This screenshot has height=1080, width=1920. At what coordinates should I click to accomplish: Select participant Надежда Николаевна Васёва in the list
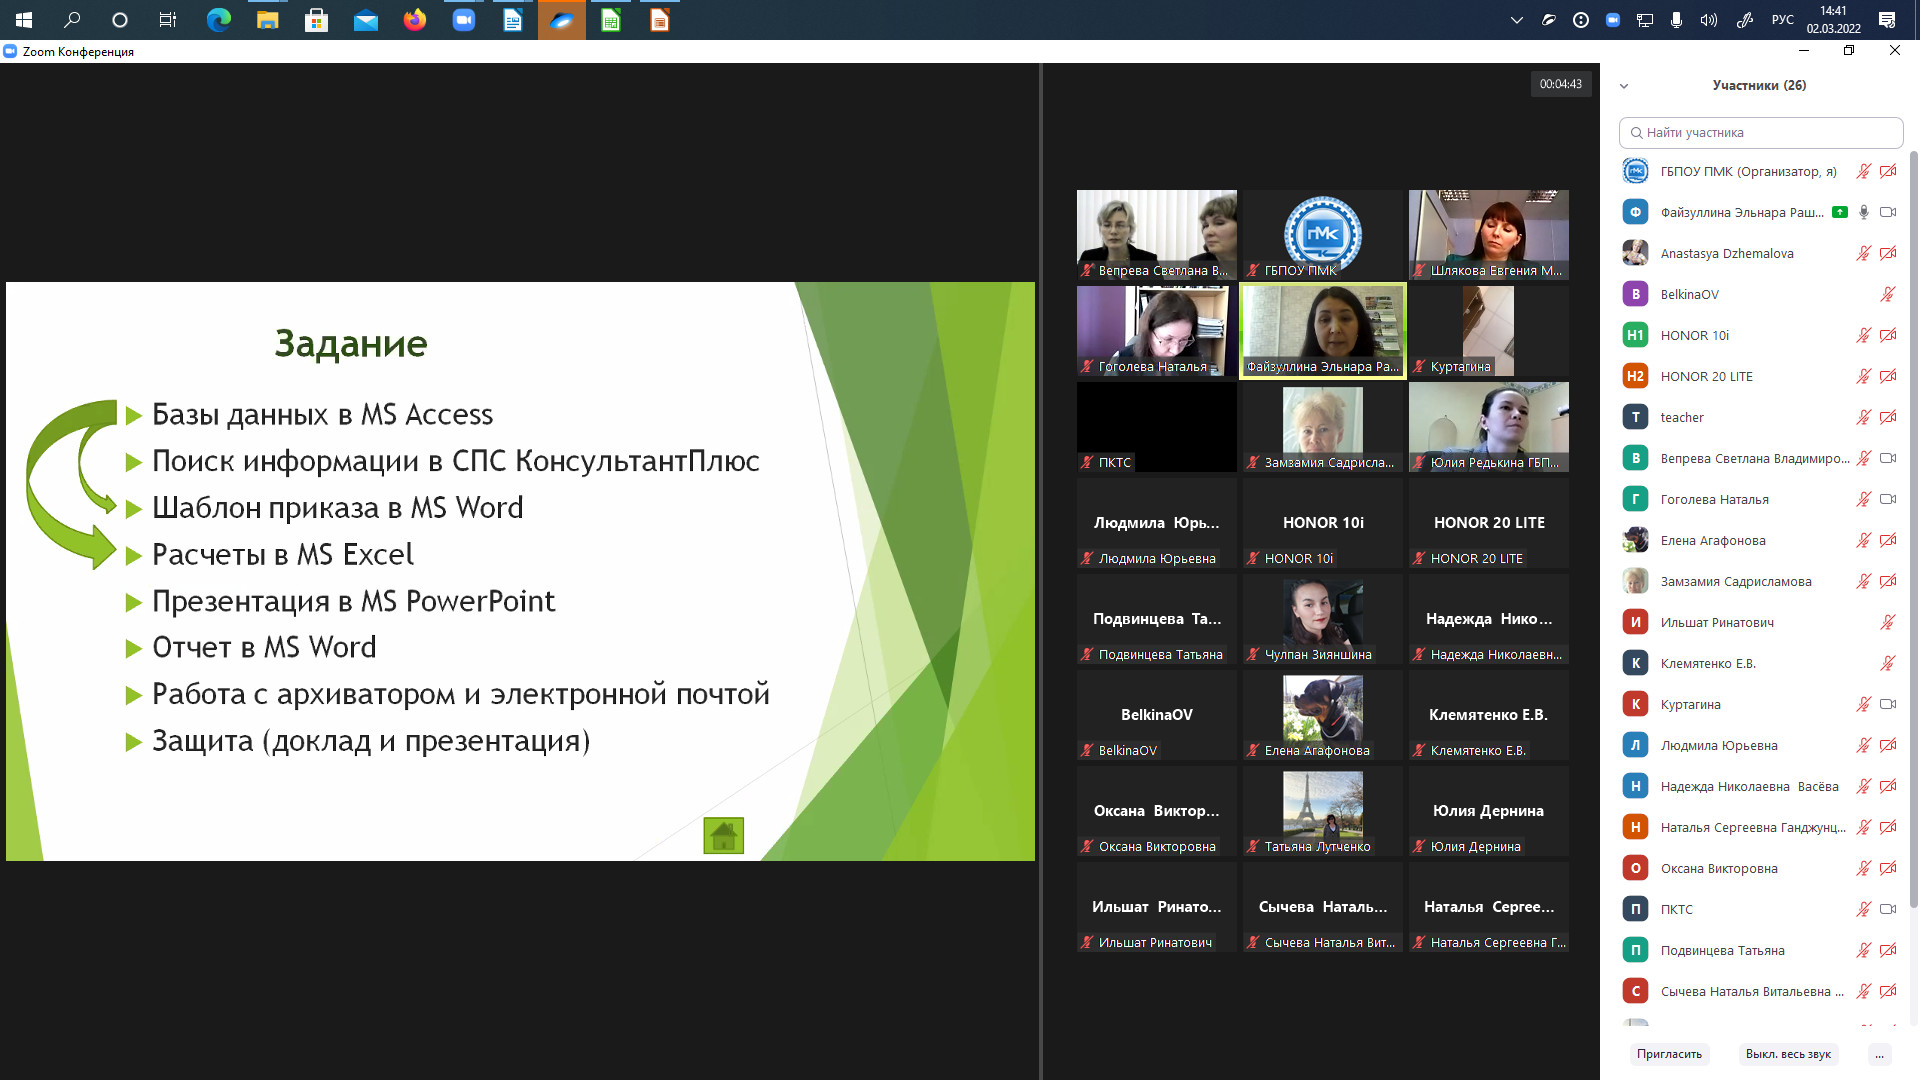[1760, 786]
